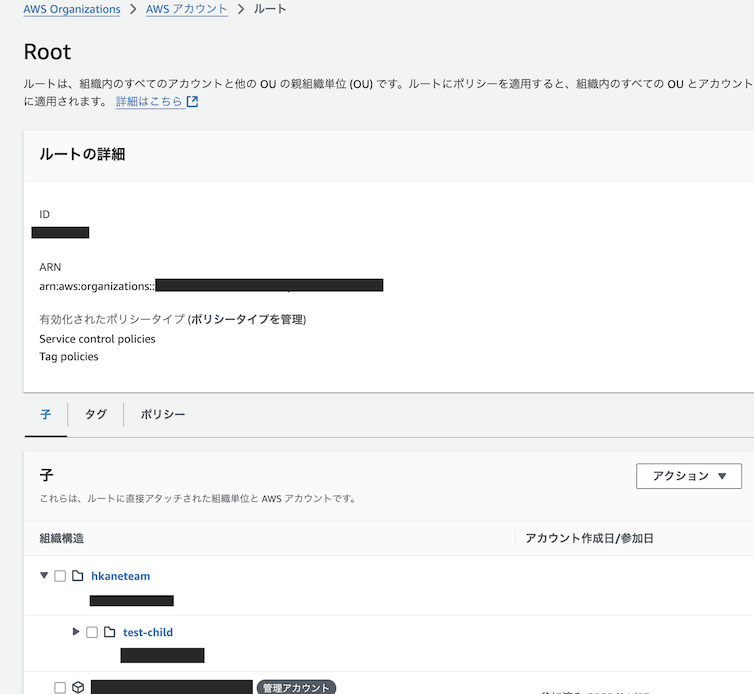Click the Service control policies text
754x694 pixels.
[98, 339]
